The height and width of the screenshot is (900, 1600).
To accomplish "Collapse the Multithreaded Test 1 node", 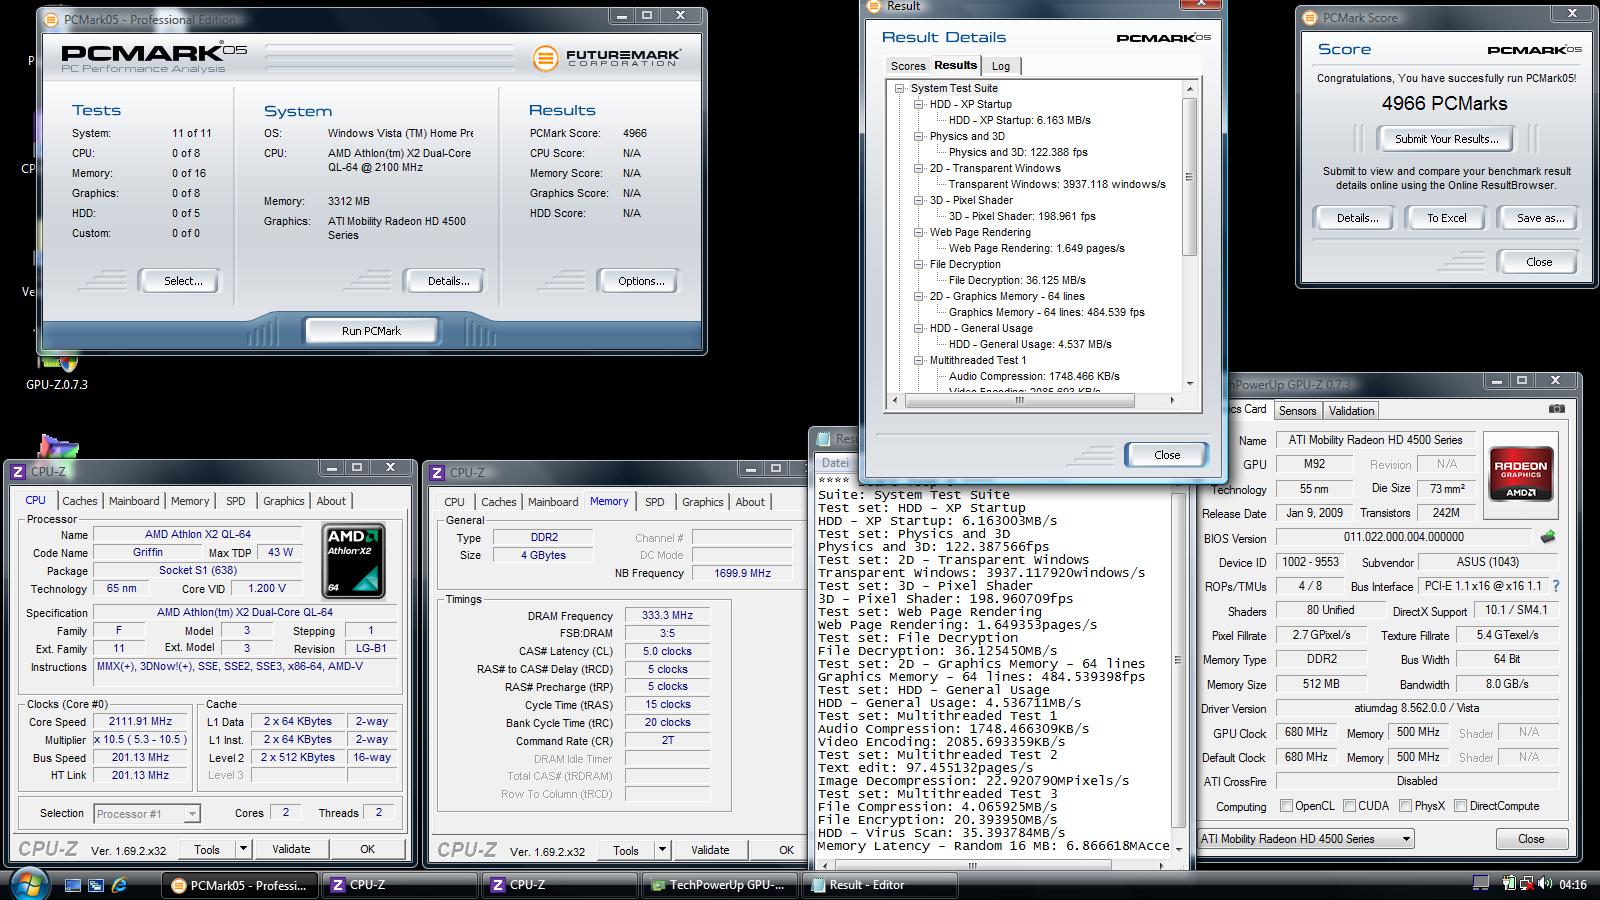I will tap(919, 360).
